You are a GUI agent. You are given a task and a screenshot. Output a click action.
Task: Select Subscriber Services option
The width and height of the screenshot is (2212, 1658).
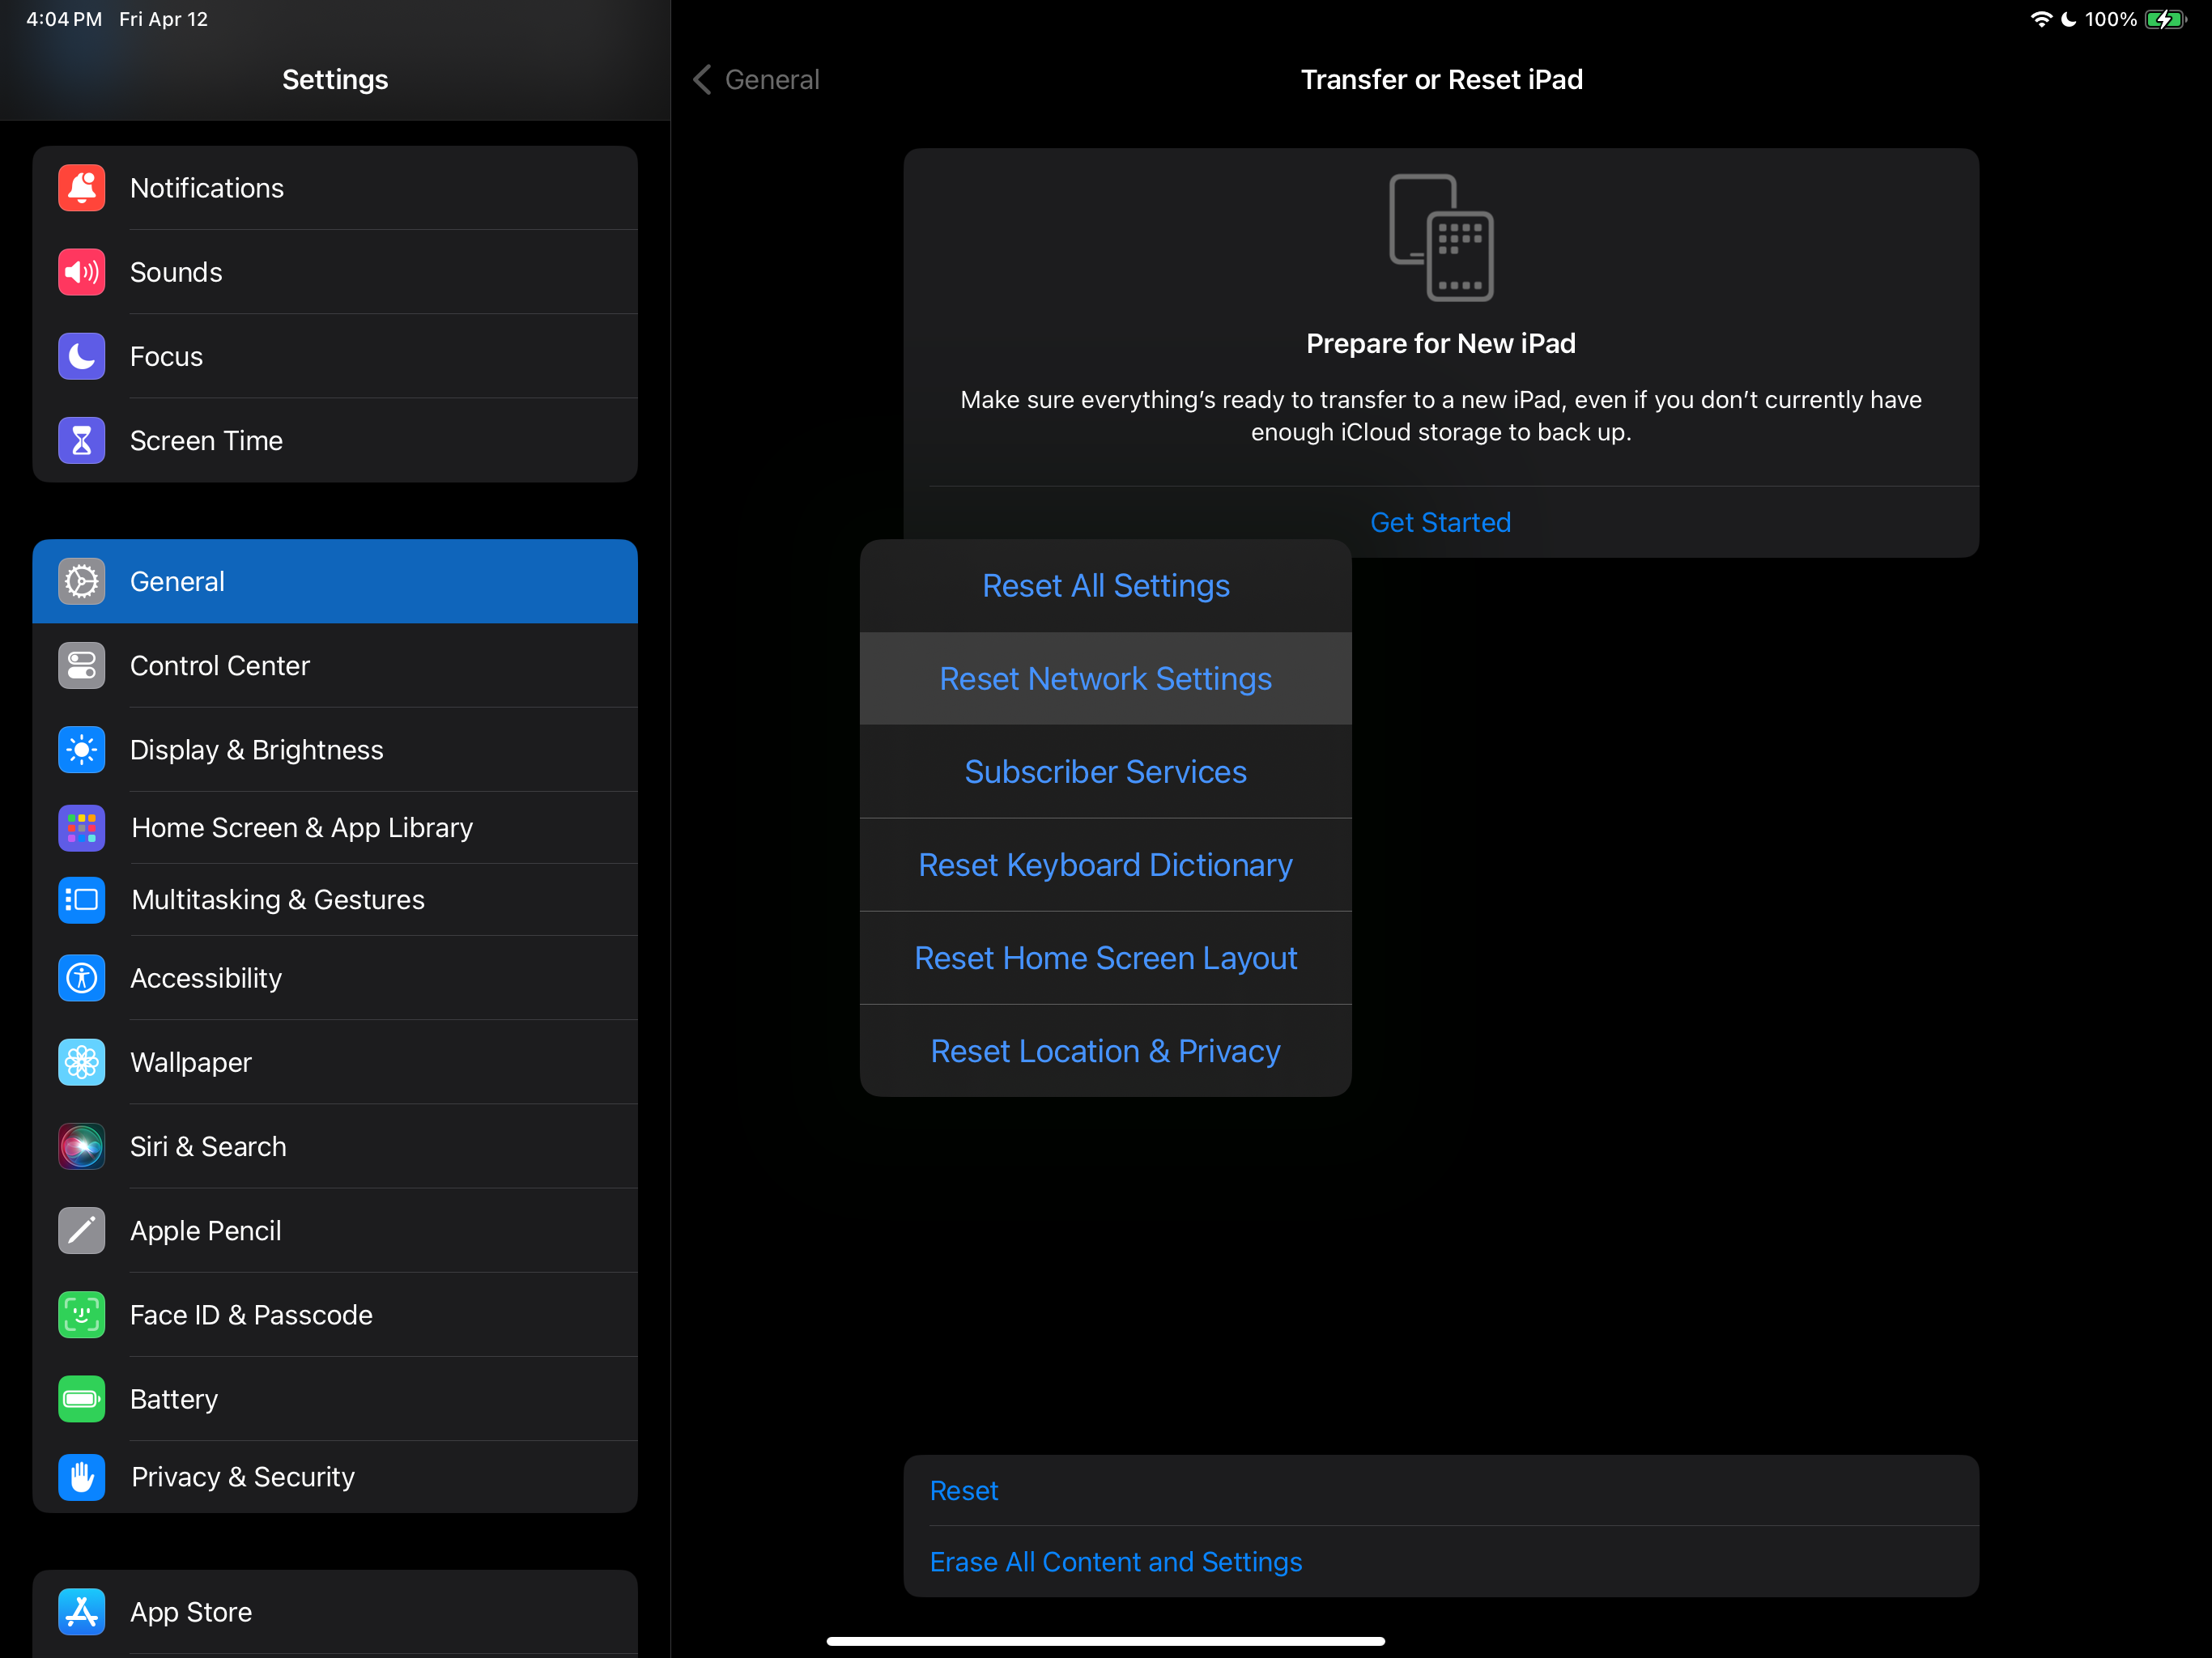(1105, 772)
